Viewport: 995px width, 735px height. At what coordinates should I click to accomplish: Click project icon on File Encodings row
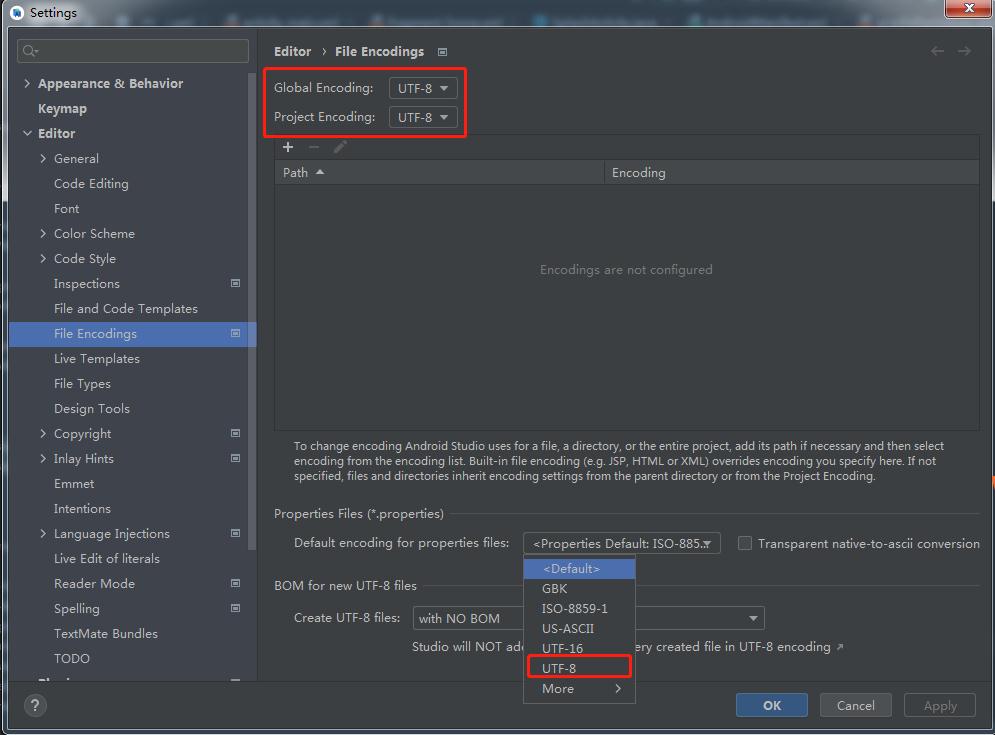(x=235, y=333)
